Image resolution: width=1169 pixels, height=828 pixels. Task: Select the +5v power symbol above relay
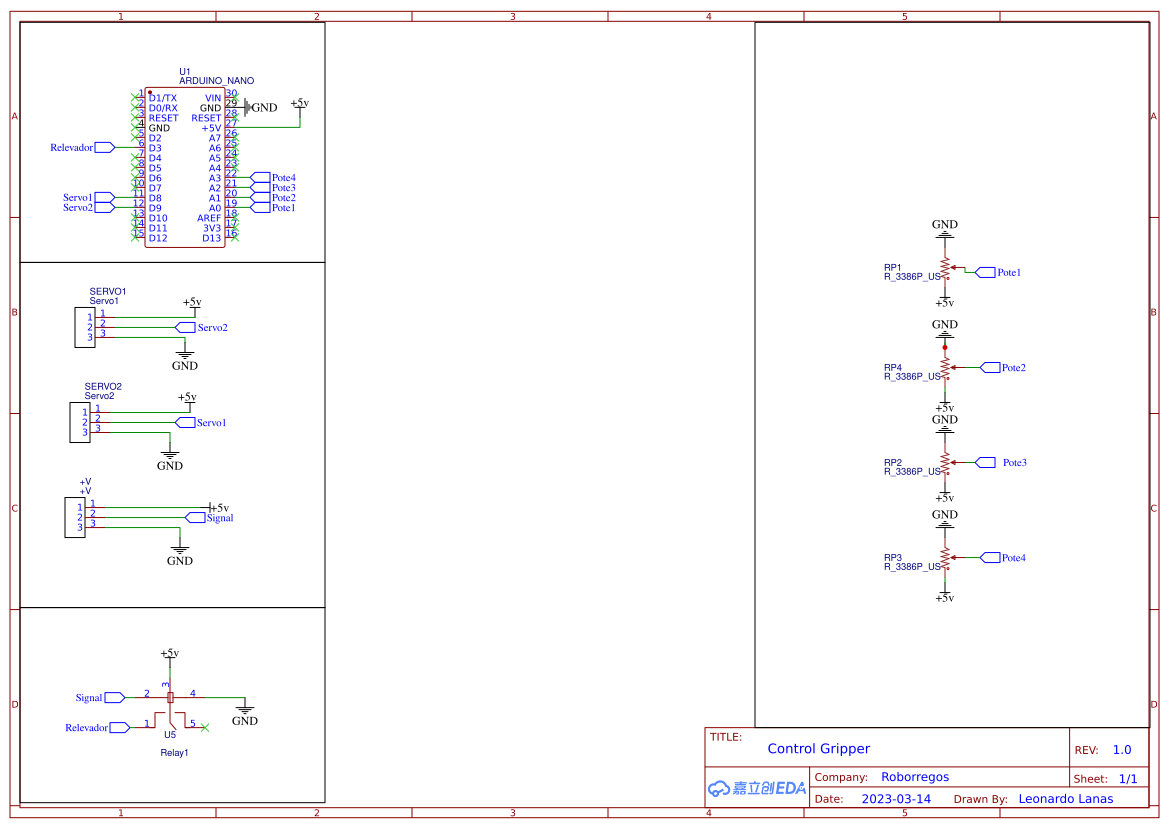point(169,654)
